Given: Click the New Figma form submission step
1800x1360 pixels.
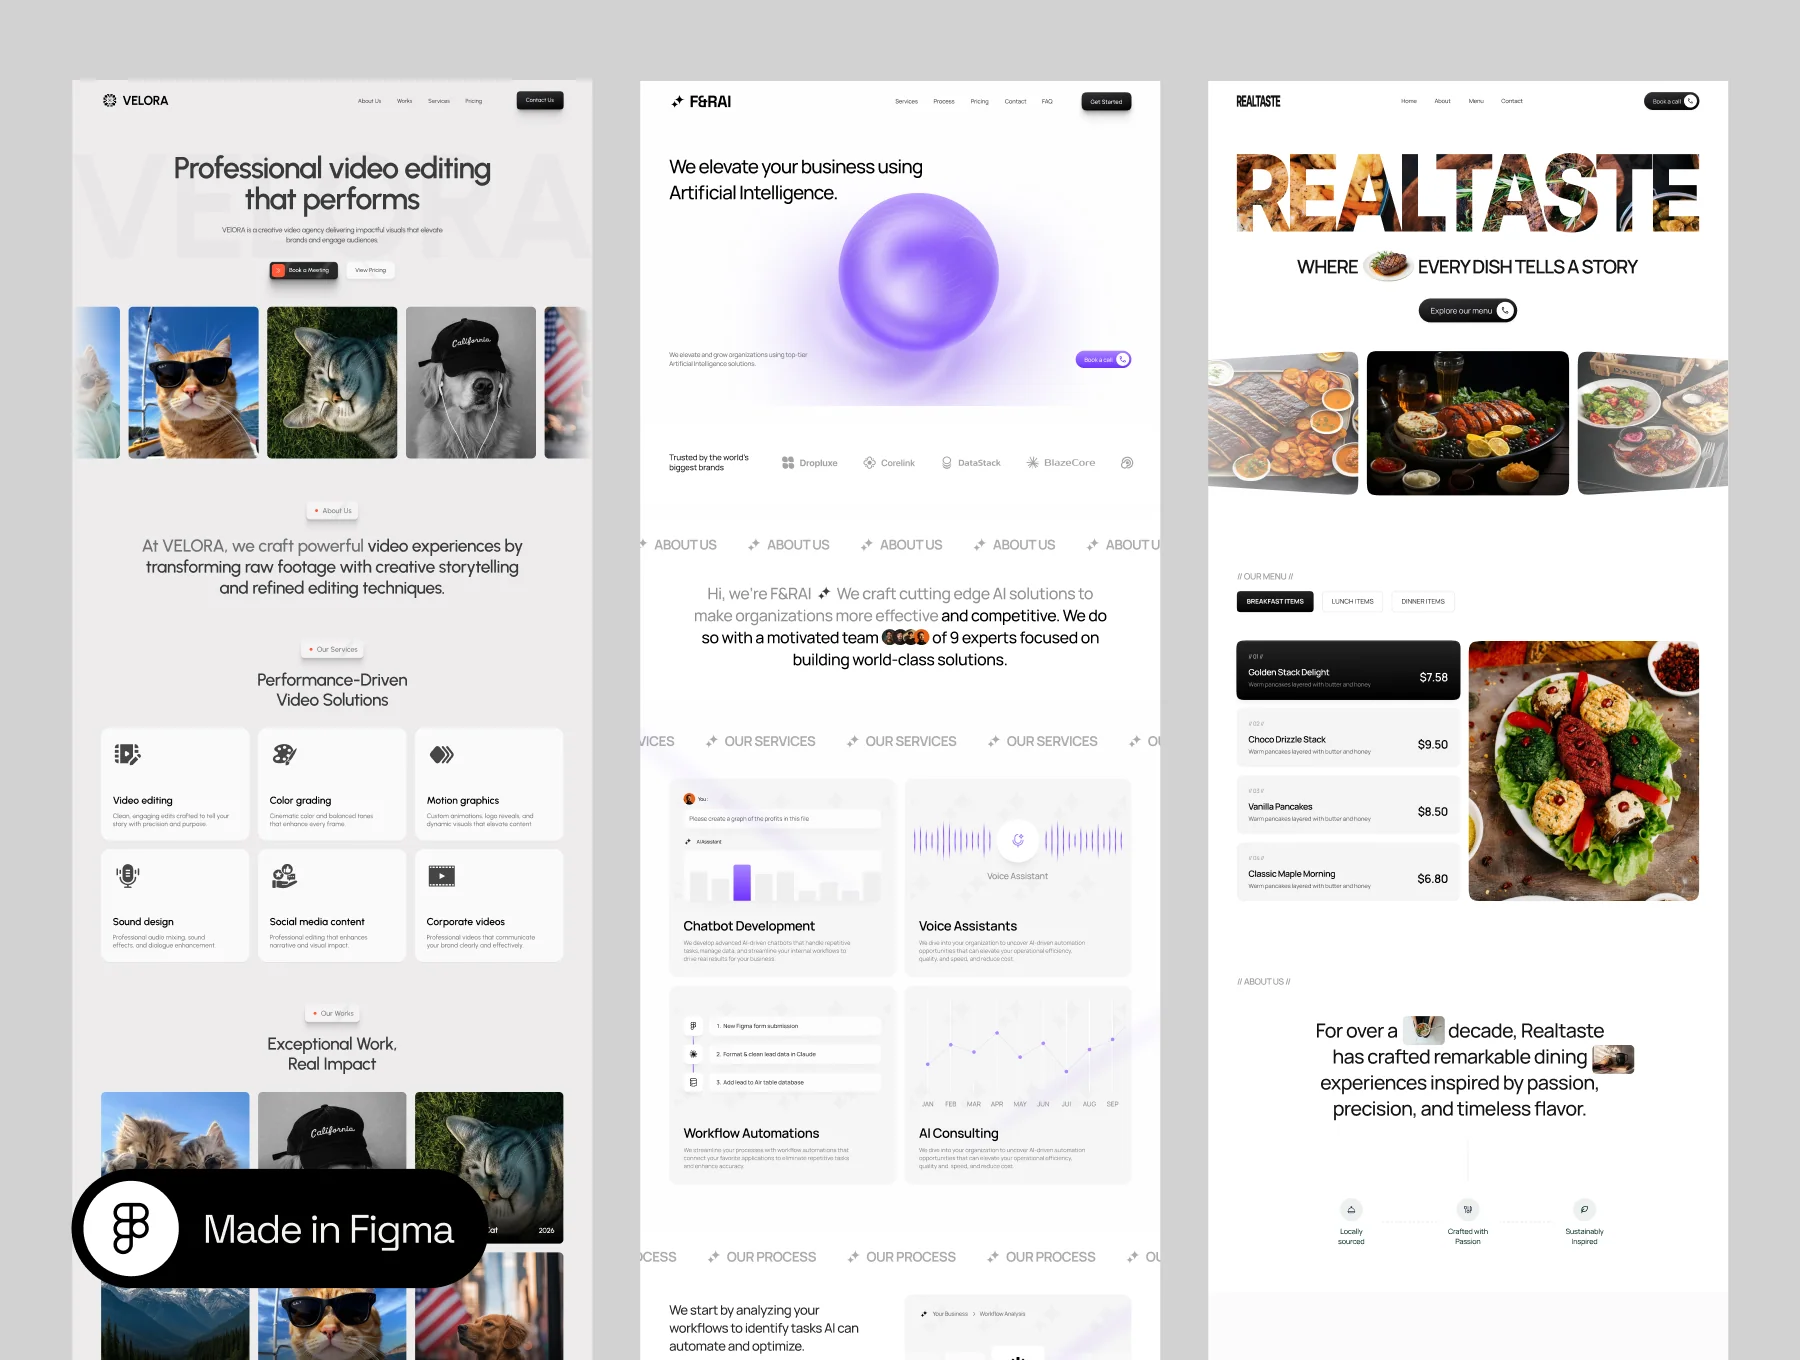Looking at the screenshot, I should (795, 1026).
